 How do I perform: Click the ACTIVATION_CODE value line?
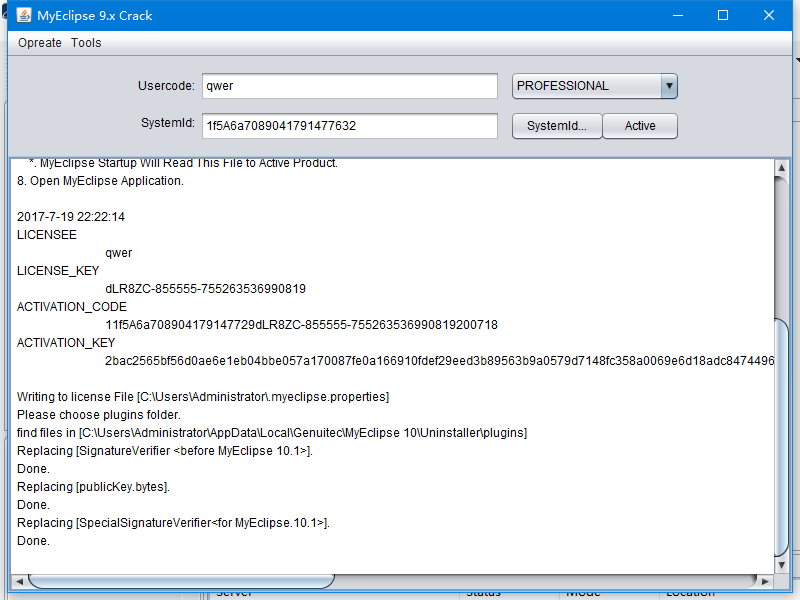[301, 325]
